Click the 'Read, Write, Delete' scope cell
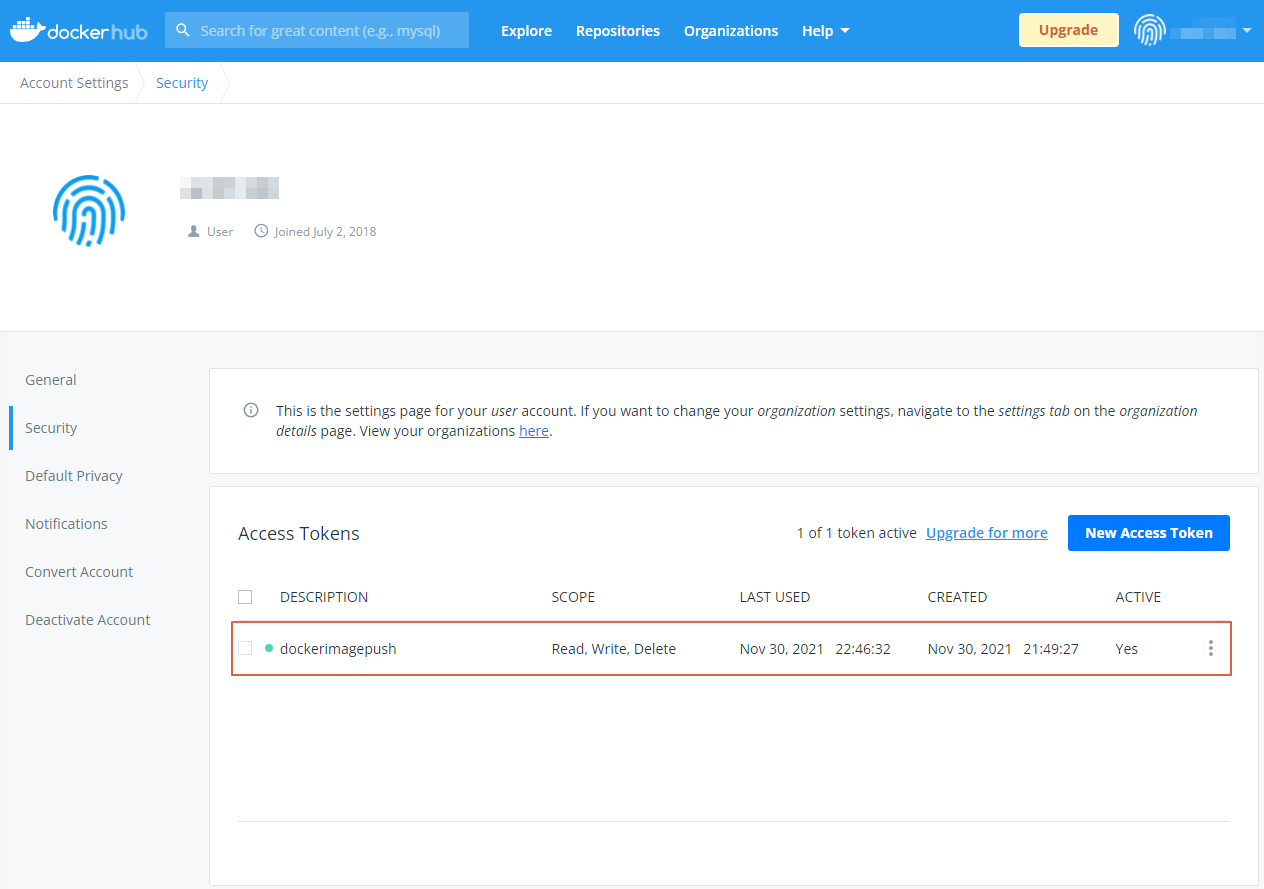The width and height of the screenshot is (1264, 889). 614,649
